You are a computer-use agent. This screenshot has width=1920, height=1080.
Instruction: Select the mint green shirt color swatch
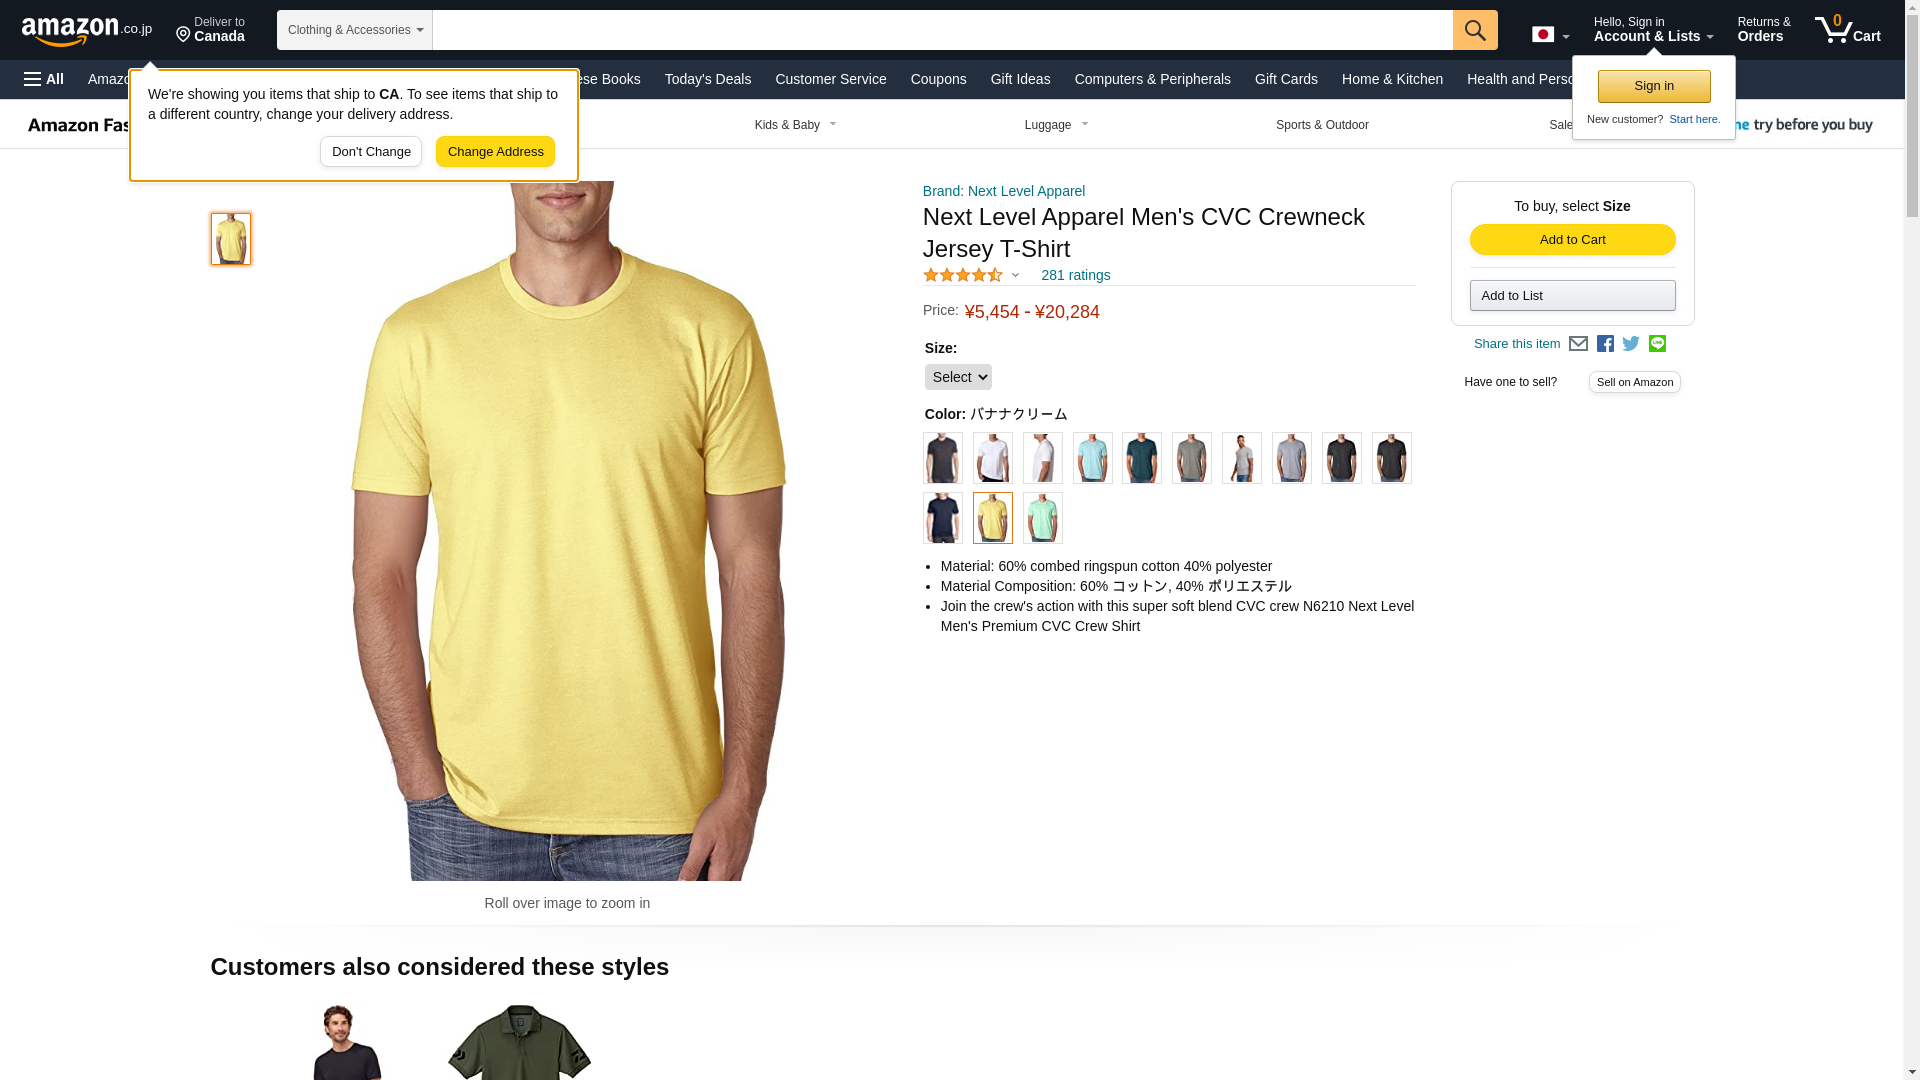tap(1042, 518)
